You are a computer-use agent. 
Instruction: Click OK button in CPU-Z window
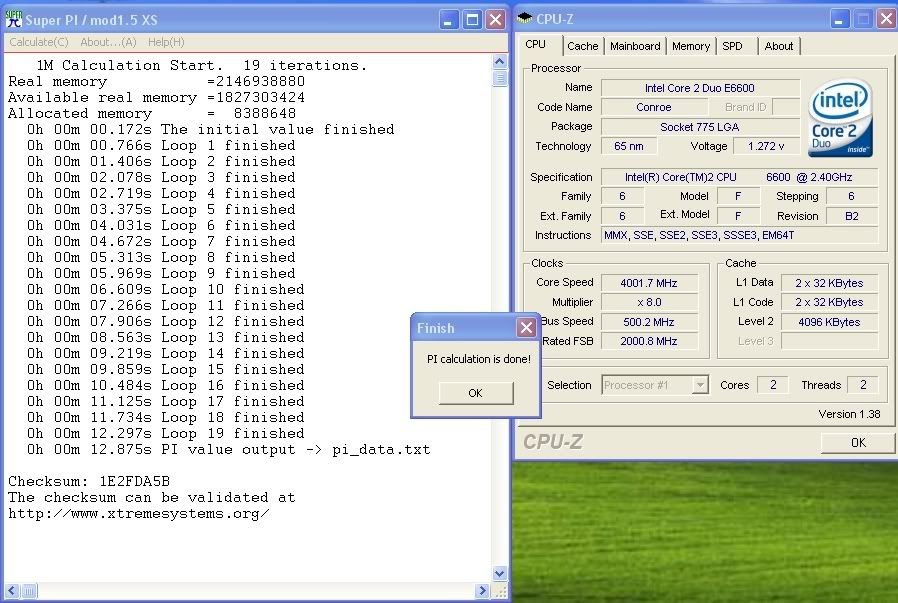coord(858,442)
